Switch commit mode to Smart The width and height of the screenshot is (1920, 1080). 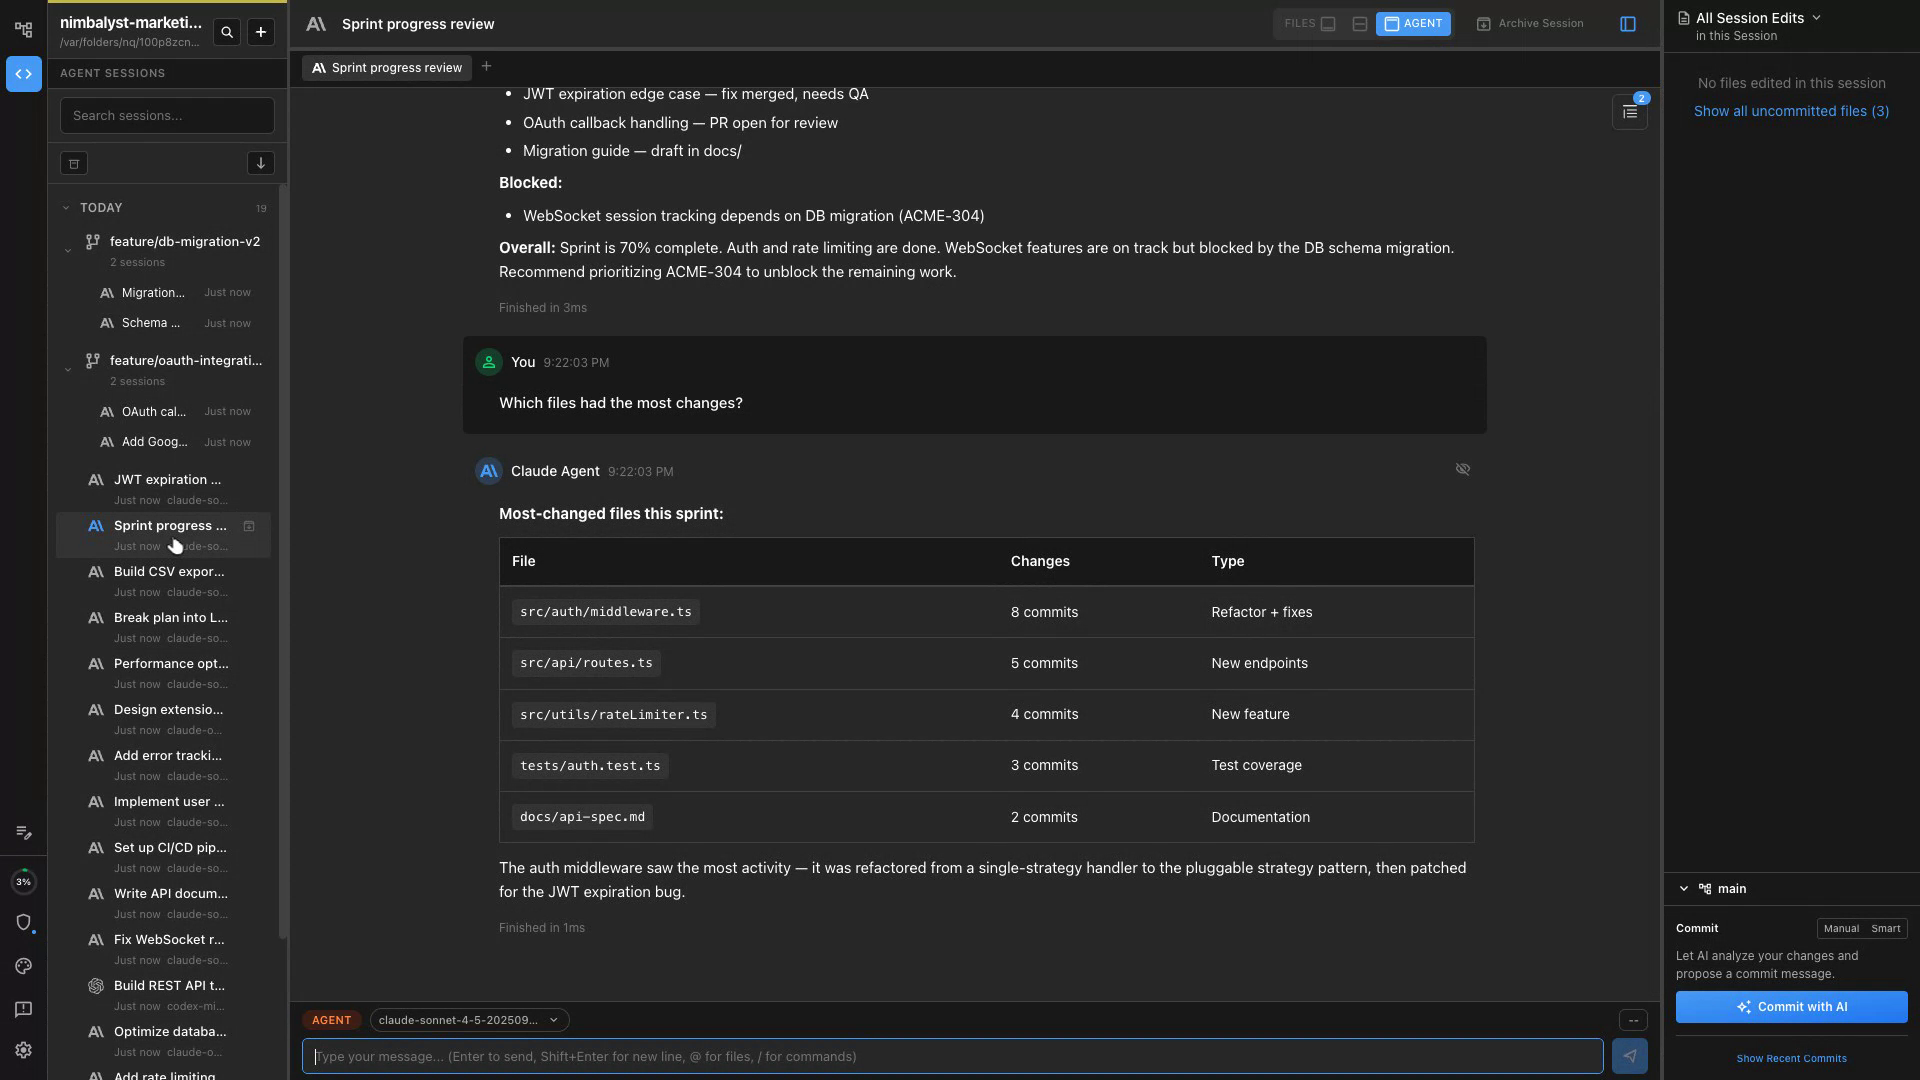1885,929
